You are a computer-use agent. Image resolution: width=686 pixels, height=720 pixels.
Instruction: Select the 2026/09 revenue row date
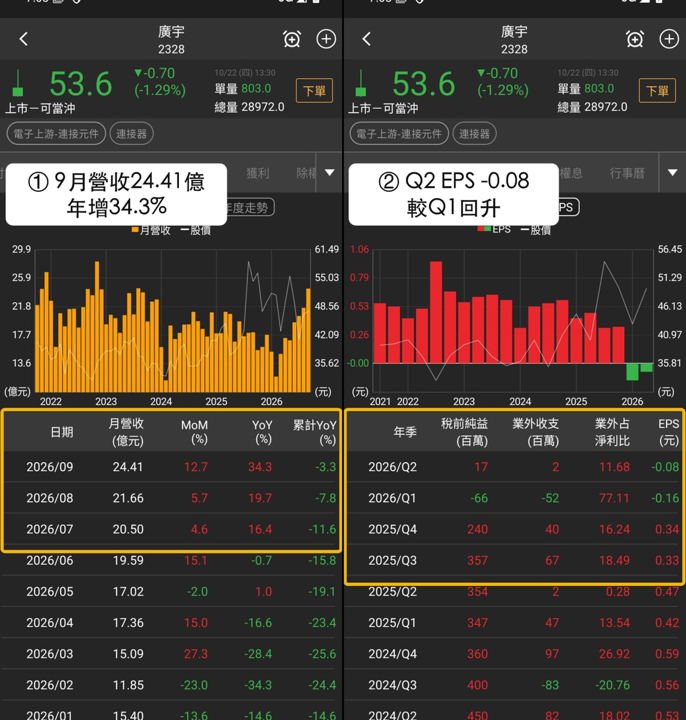pos(50,467)
